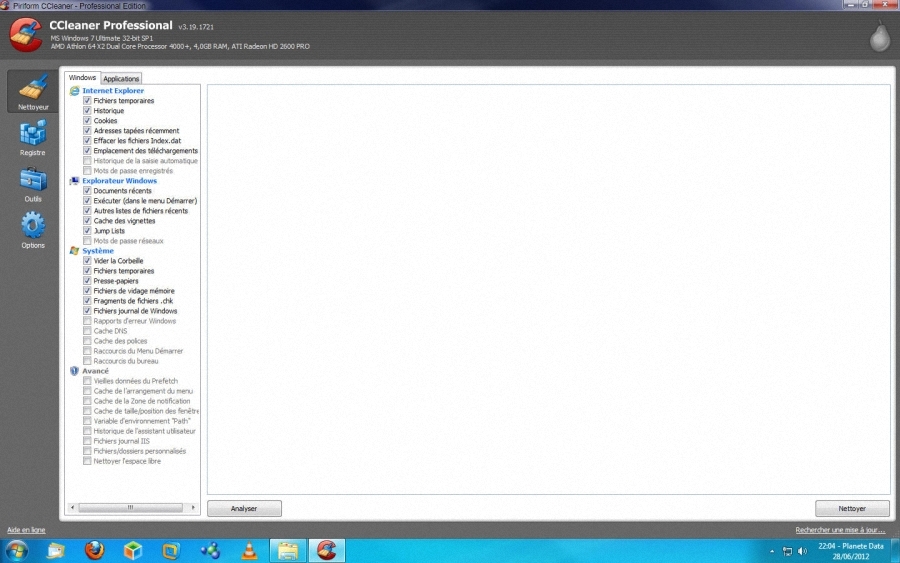Open the Nettoyeur cleaner section

[33, 91]
